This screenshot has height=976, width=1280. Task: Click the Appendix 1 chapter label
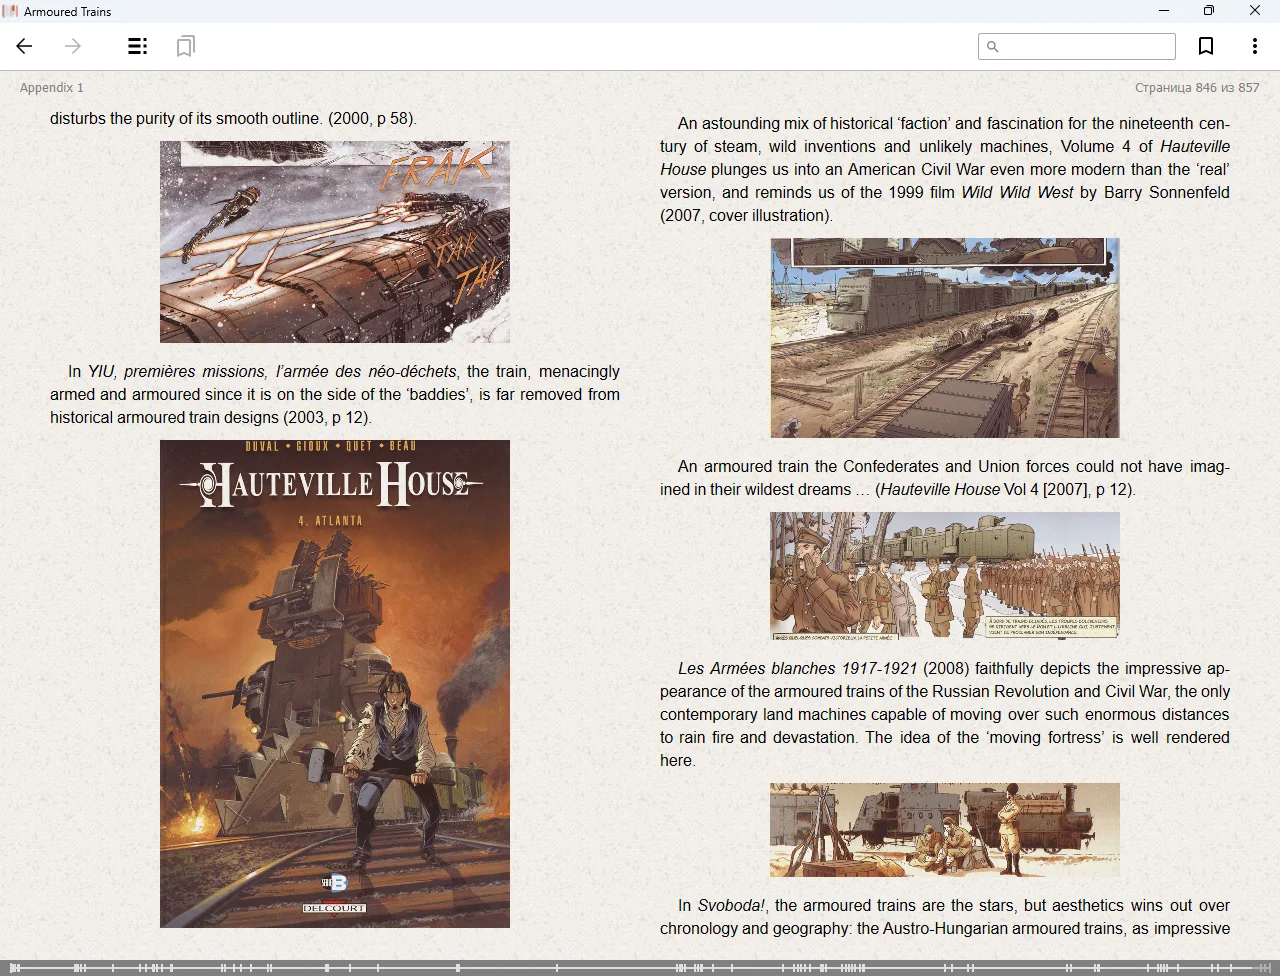52,88
